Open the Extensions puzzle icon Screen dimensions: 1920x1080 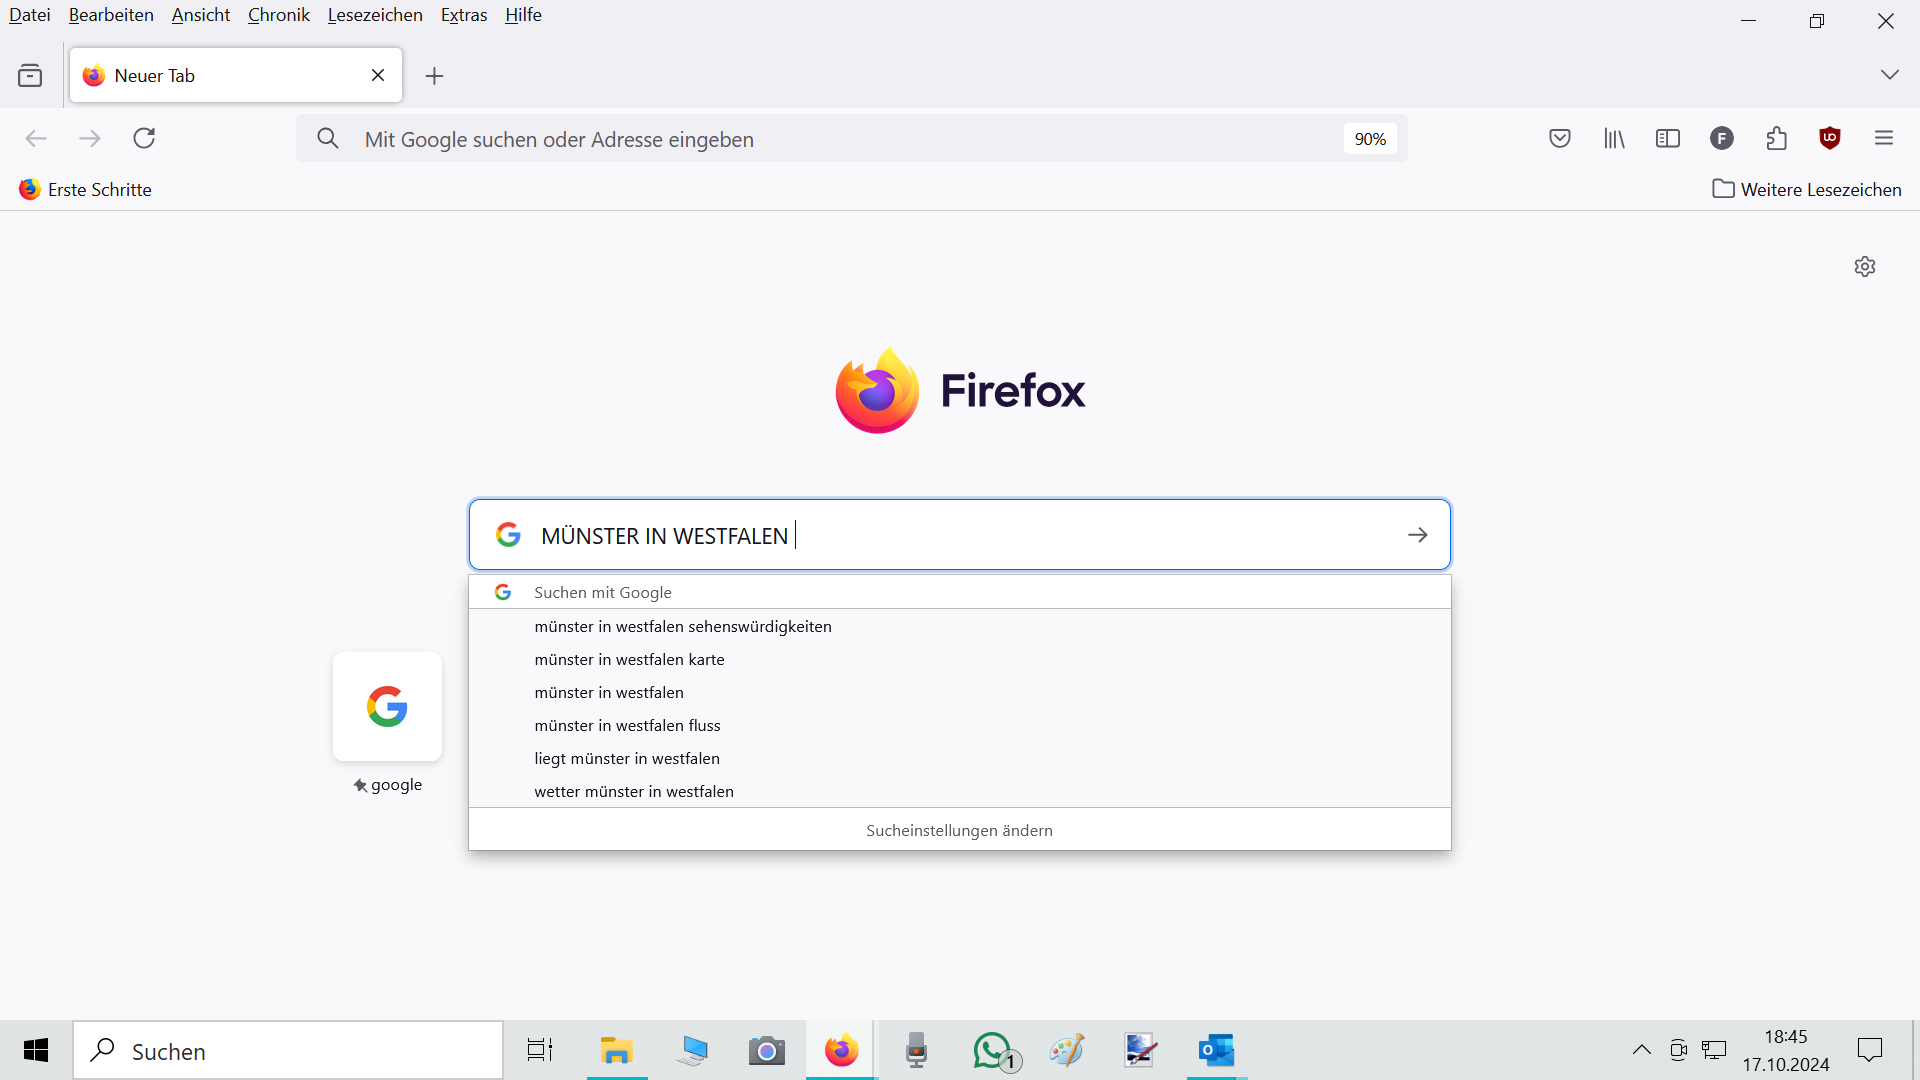pyautogui.click(x=1776, y=138)
